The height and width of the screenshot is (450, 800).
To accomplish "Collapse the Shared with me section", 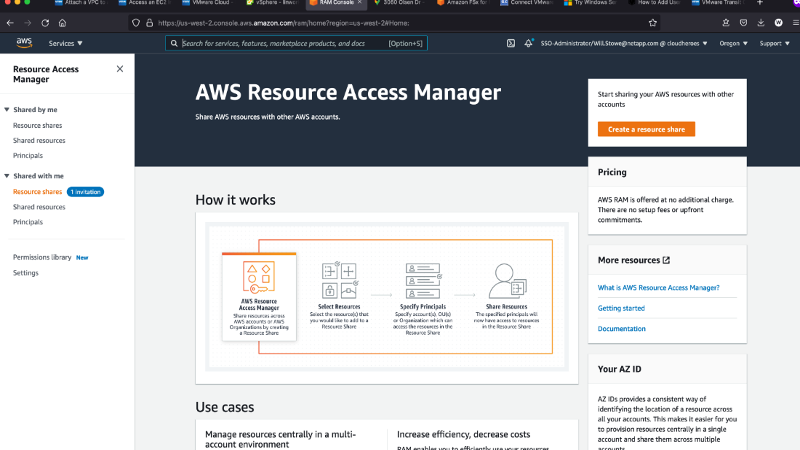I will (x=7, y=176).
